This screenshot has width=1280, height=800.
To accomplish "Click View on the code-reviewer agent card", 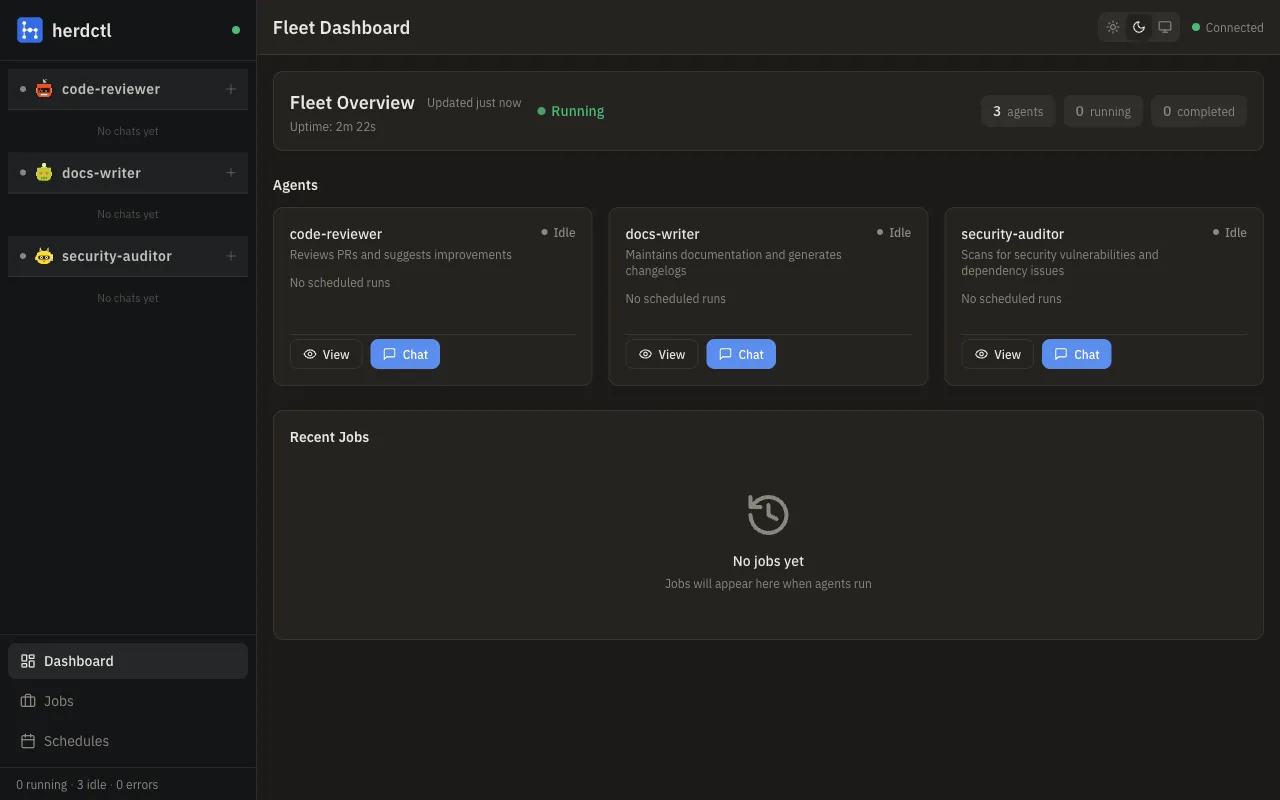I will tap(326, 354).
